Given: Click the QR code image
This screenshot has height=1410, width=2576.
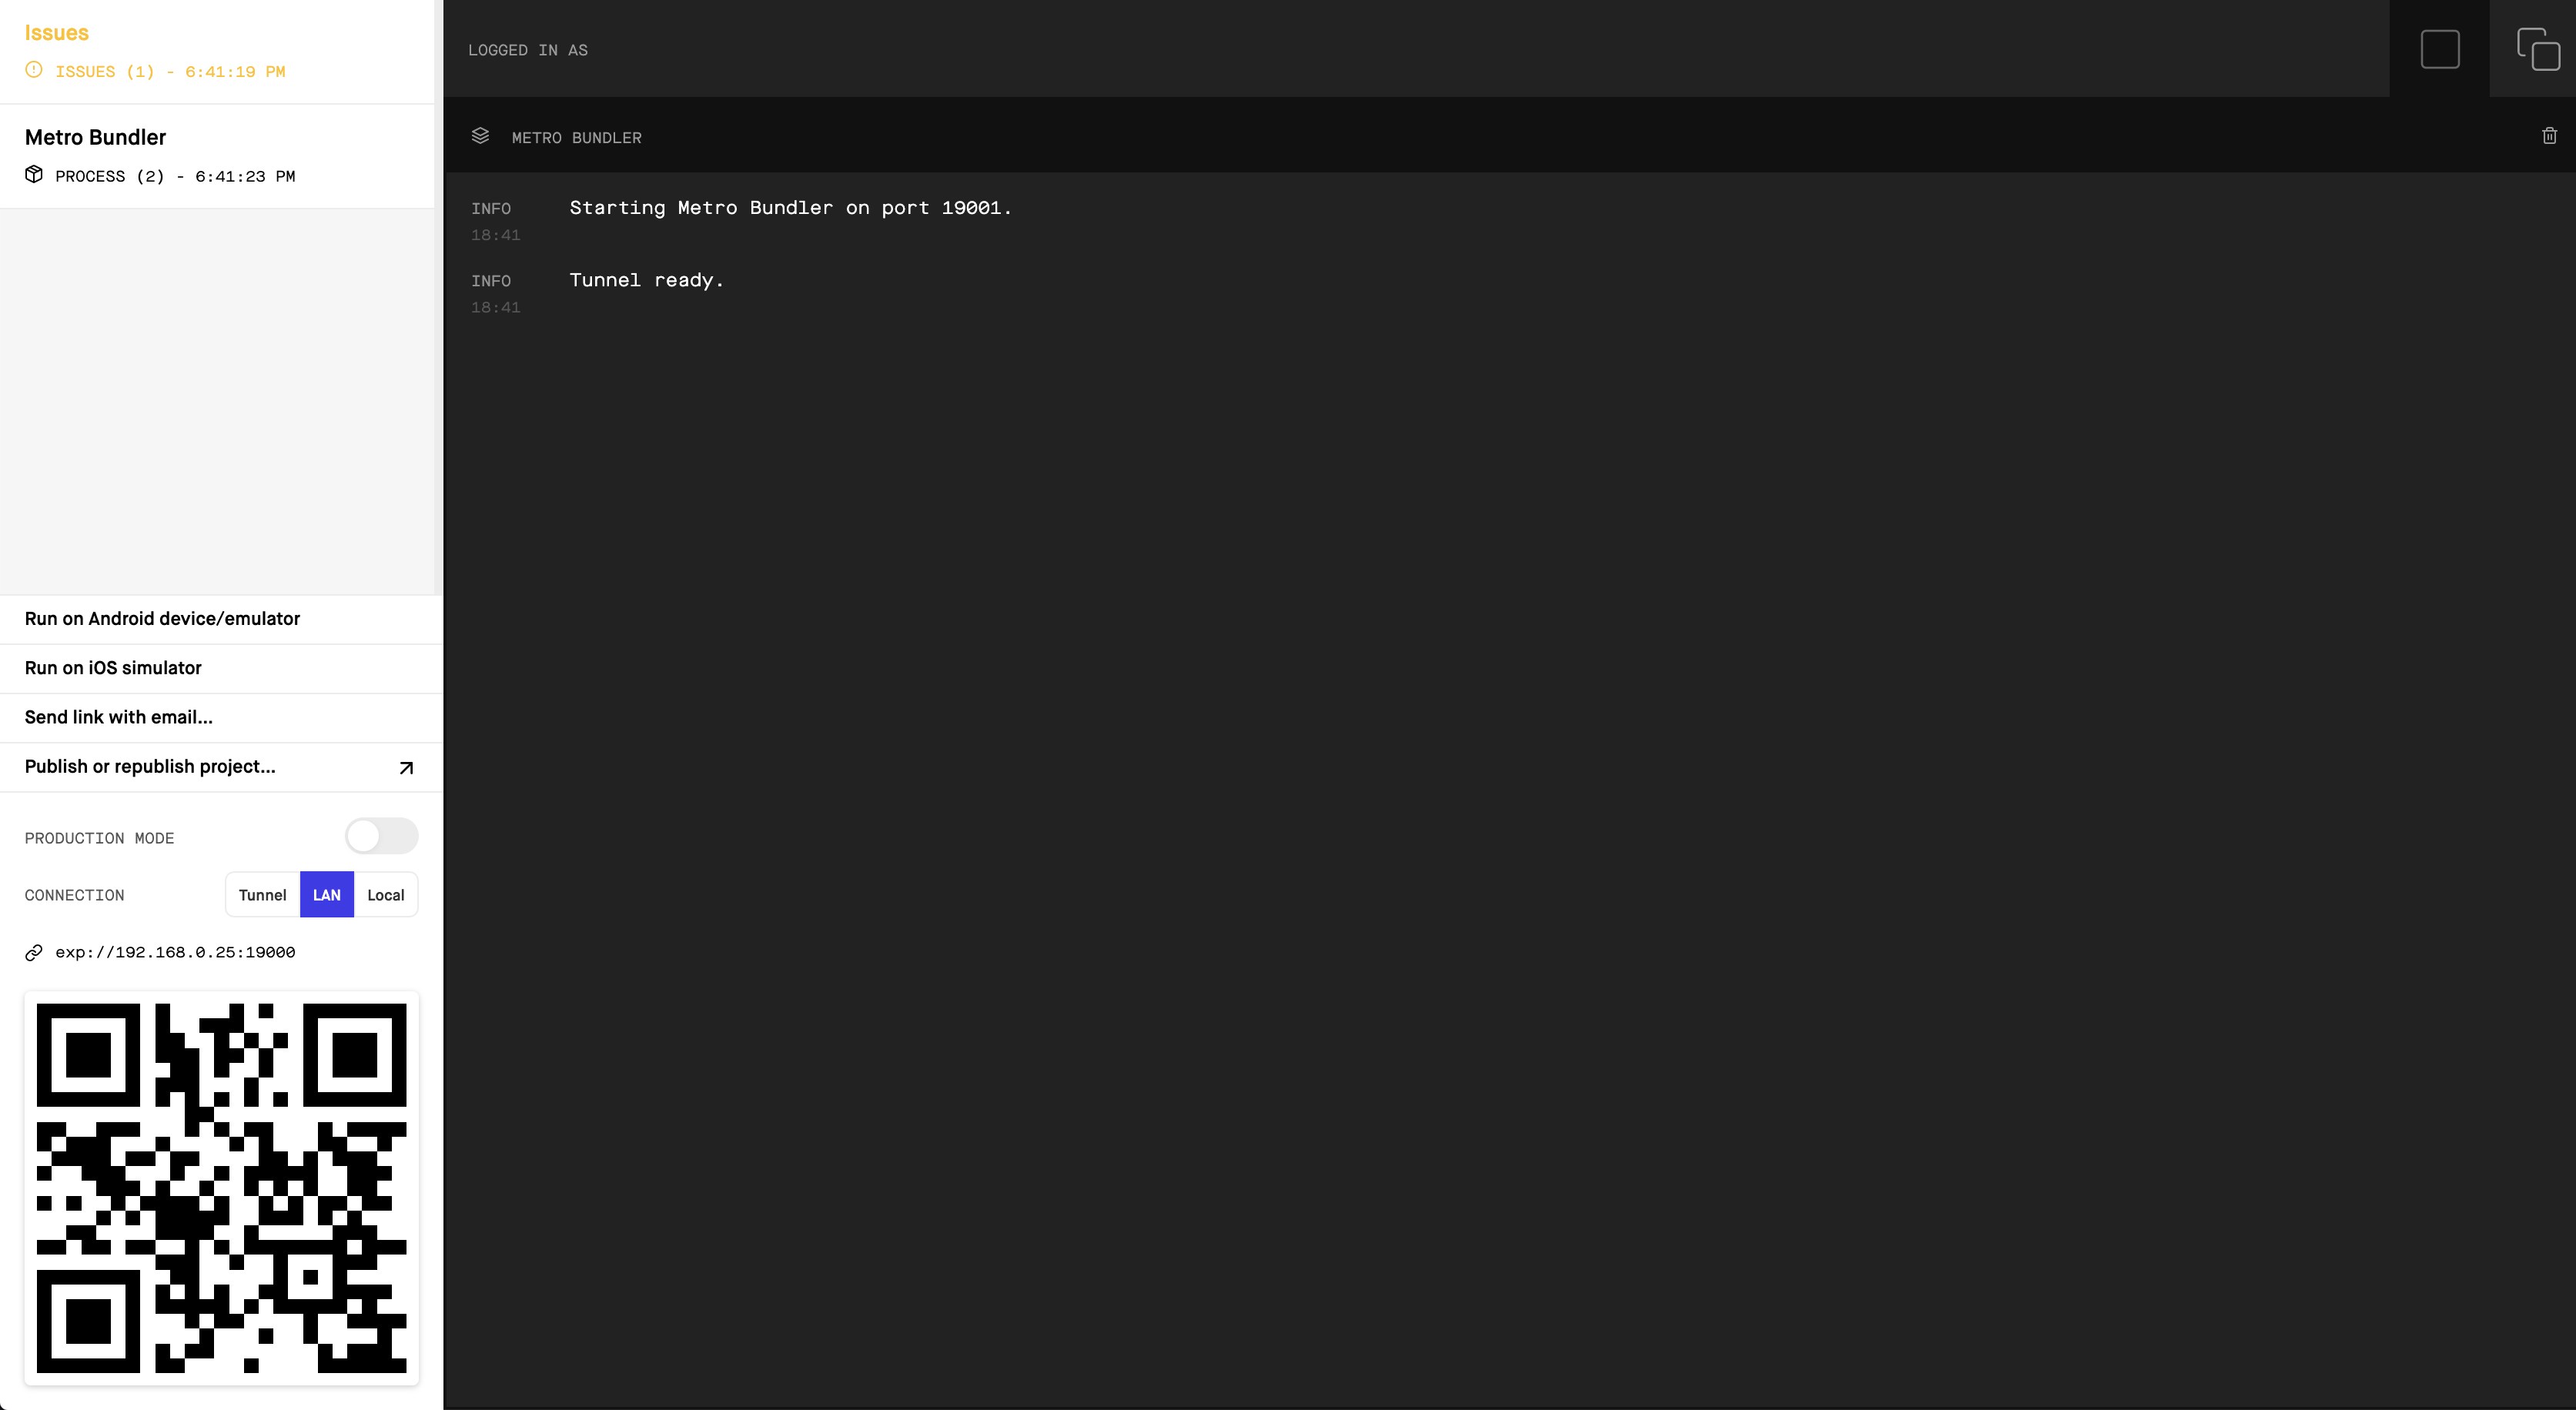Looking at the screenshot, I should pos(221,1190).
